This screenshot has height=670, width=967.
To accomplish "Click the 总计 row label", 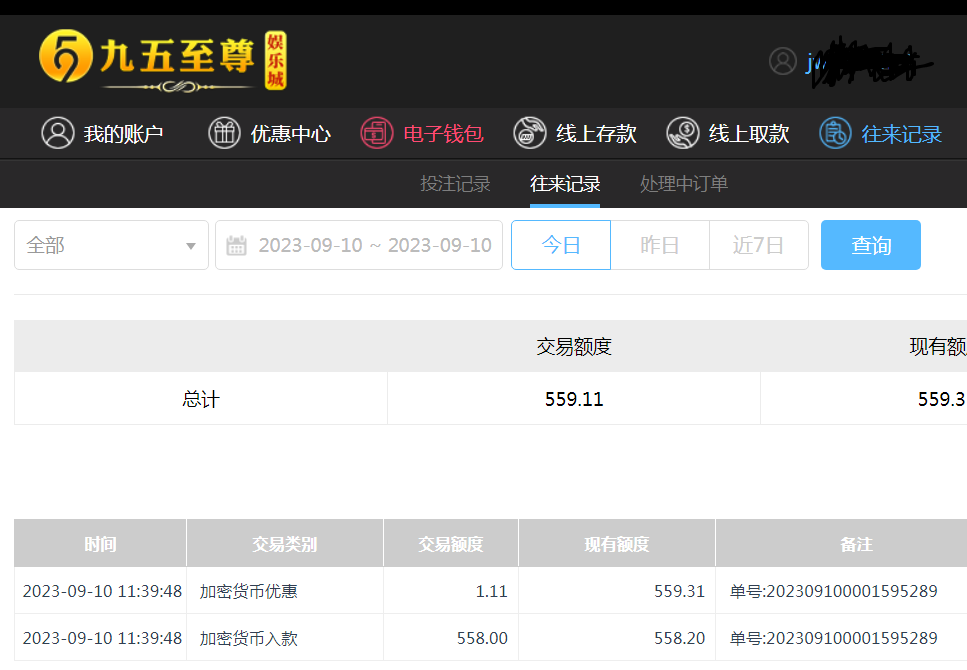I will [x=201, y=399].
